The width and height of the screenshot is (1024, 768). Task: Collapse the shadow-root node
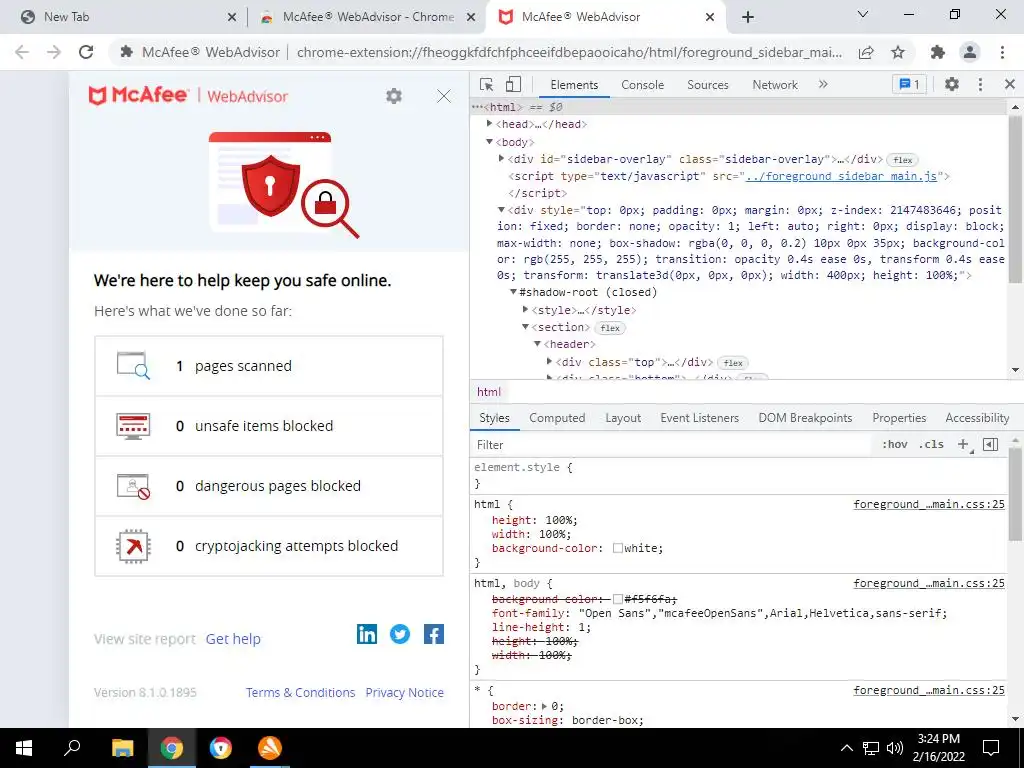[513, 292]
